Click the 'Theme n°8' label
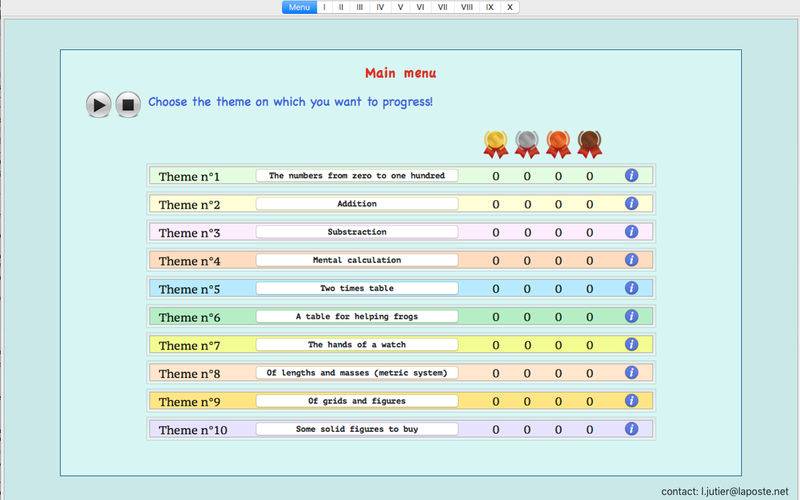 pos(189,373)
